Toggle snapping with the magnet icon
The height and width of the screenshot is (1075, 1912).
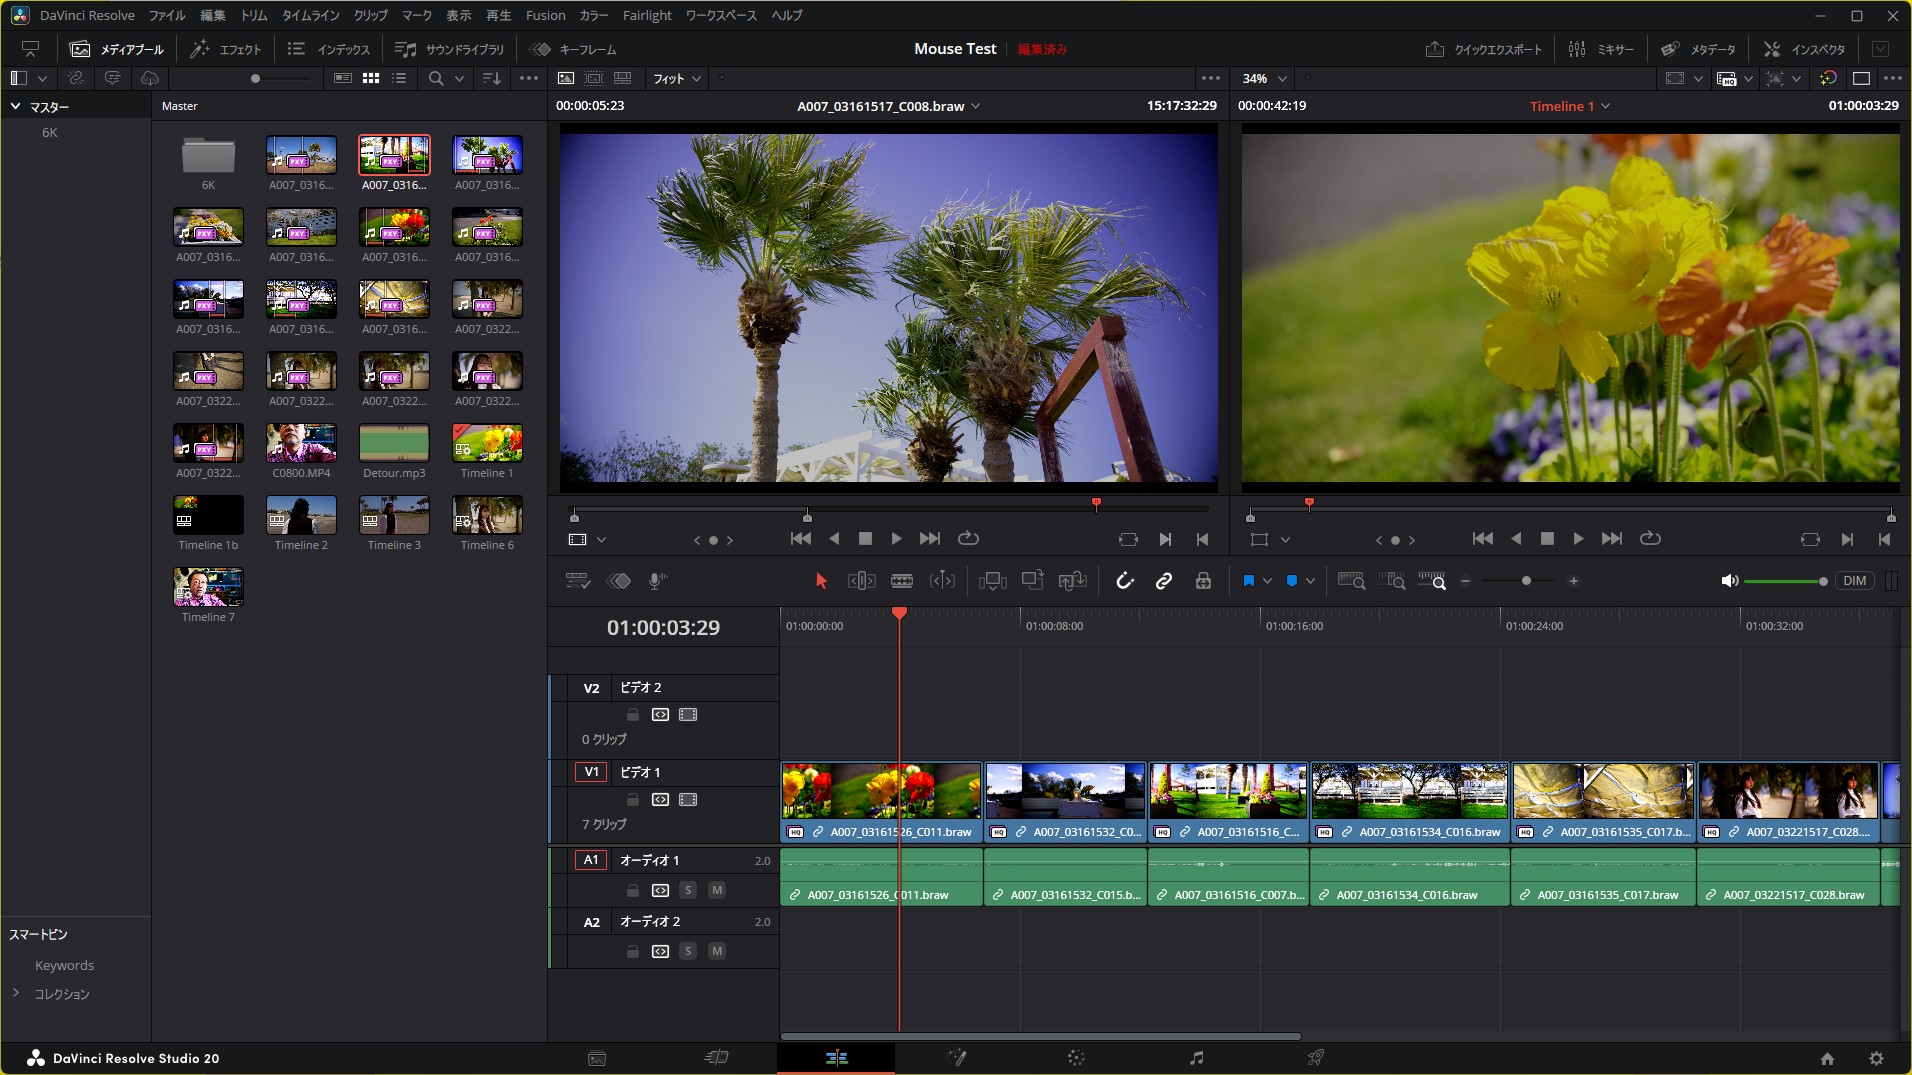(1125, 580)
